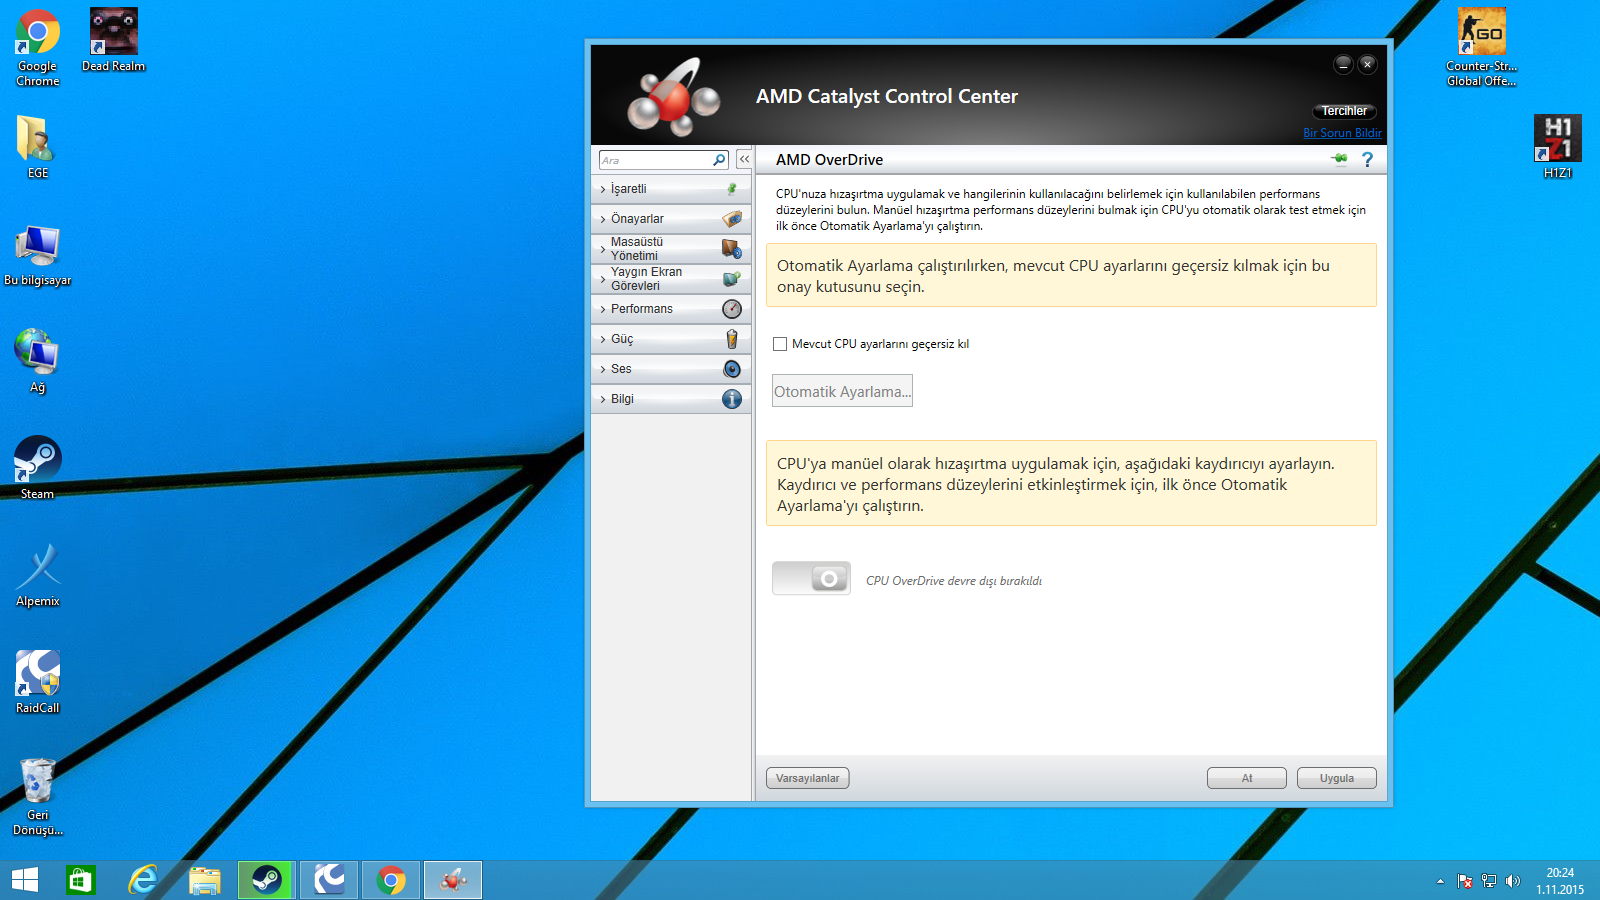This screenshot has width=1600, height=900.
Task: Open the Tercihler preferences menu
Action: [x=1344, y=111]
